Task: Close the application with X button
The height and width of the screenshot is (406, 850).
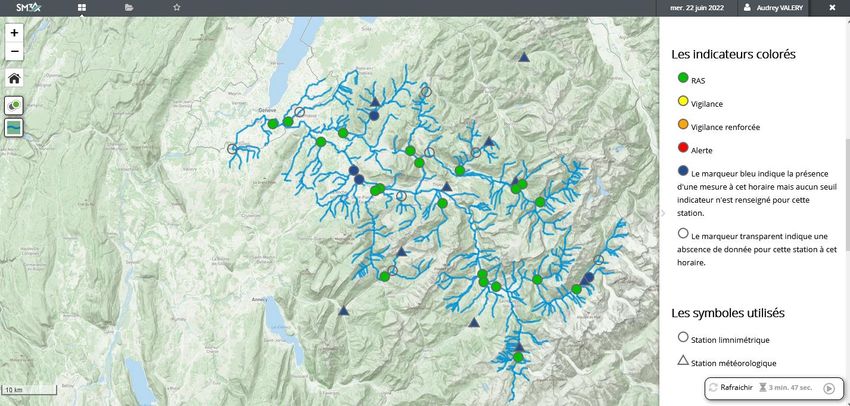Action: click(x=832, y=8)
